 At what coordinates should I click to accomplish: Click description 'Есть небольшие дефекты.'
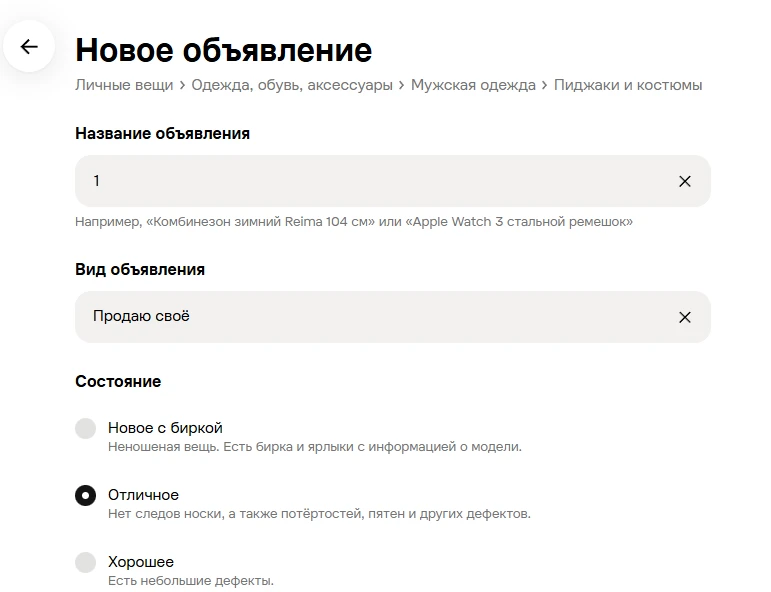191,581
